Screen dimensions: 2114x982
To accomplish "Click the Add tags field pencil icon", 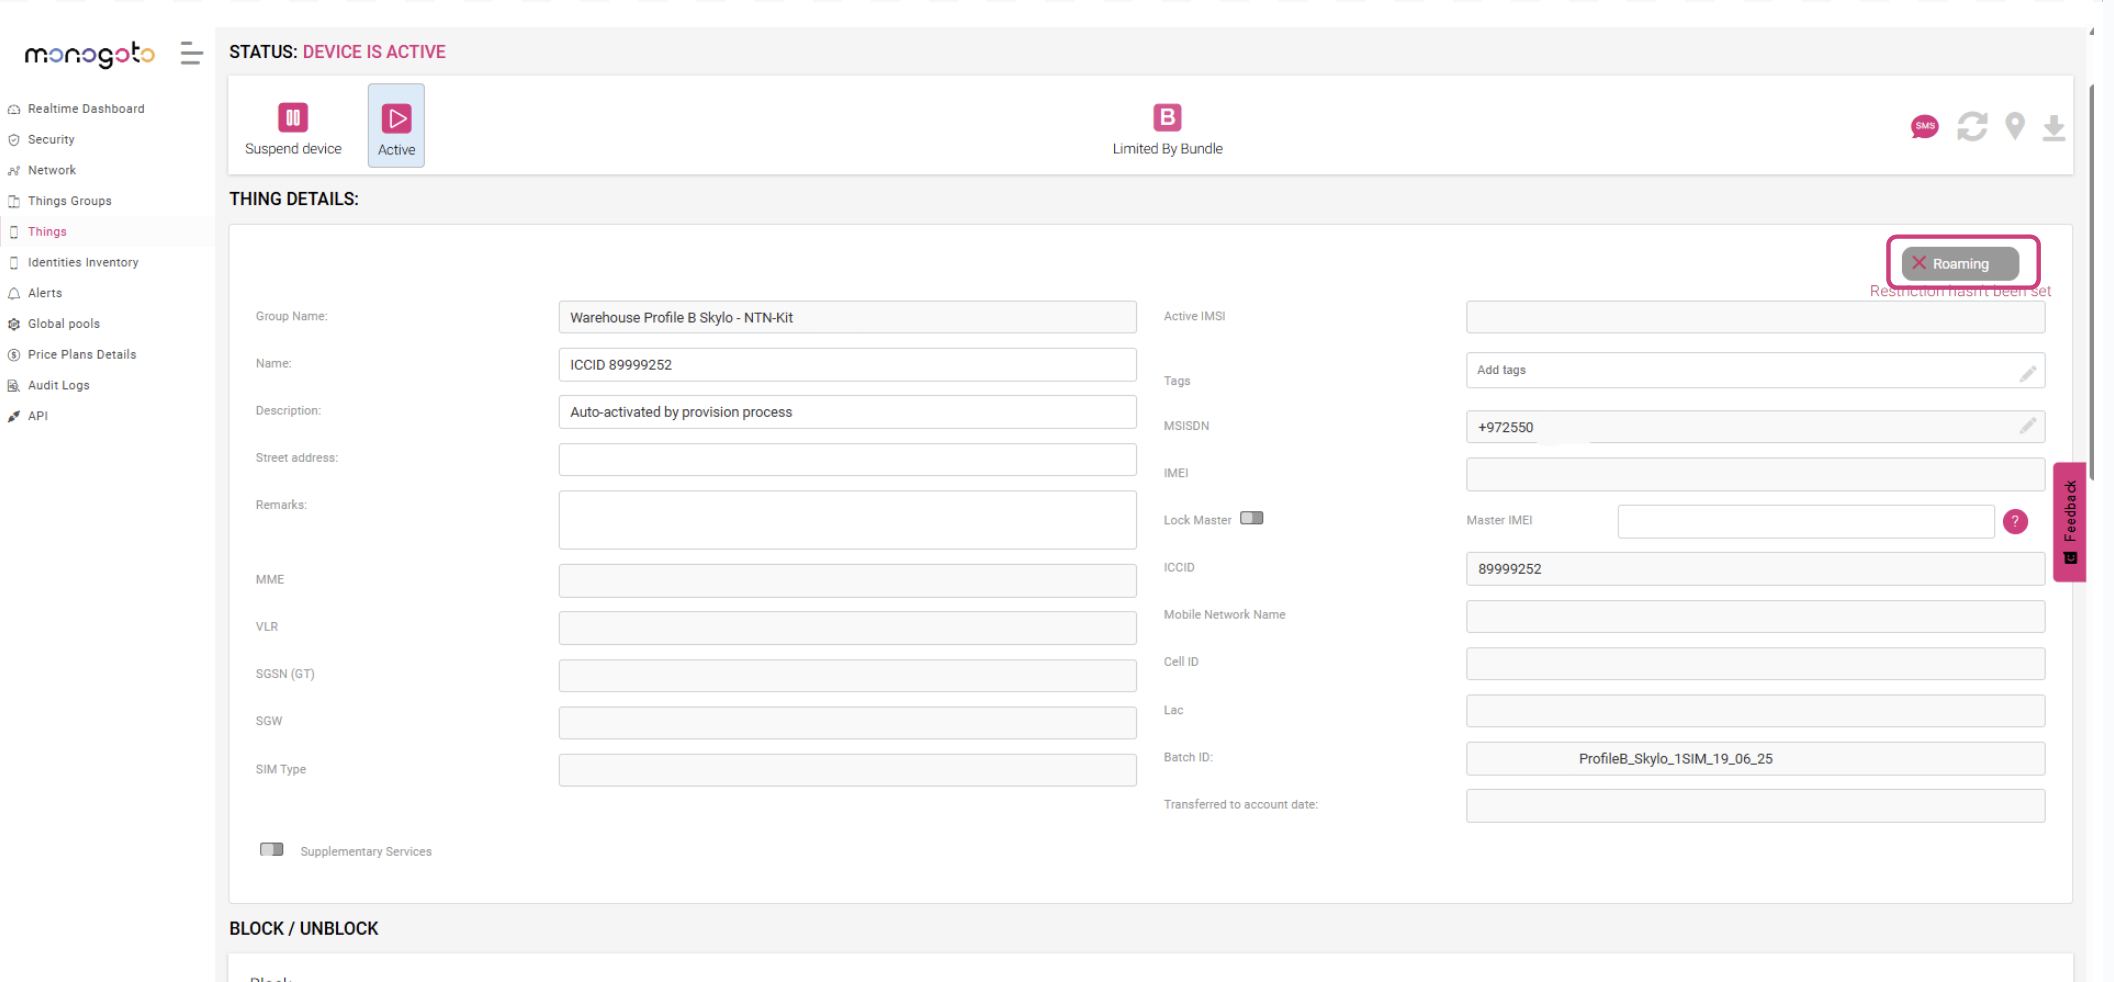I will coord(2027,373).
